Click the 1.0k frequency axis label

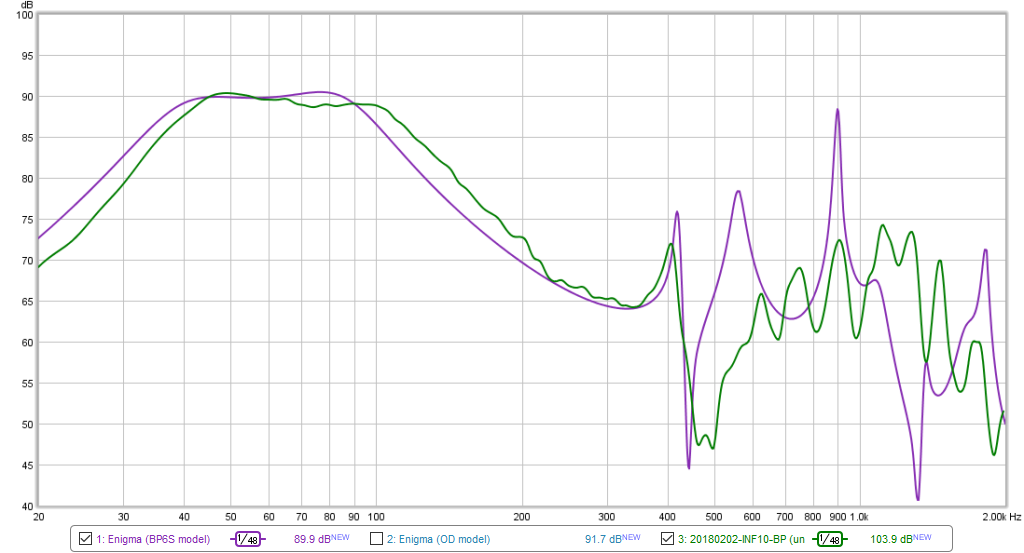tap(859, 517)
